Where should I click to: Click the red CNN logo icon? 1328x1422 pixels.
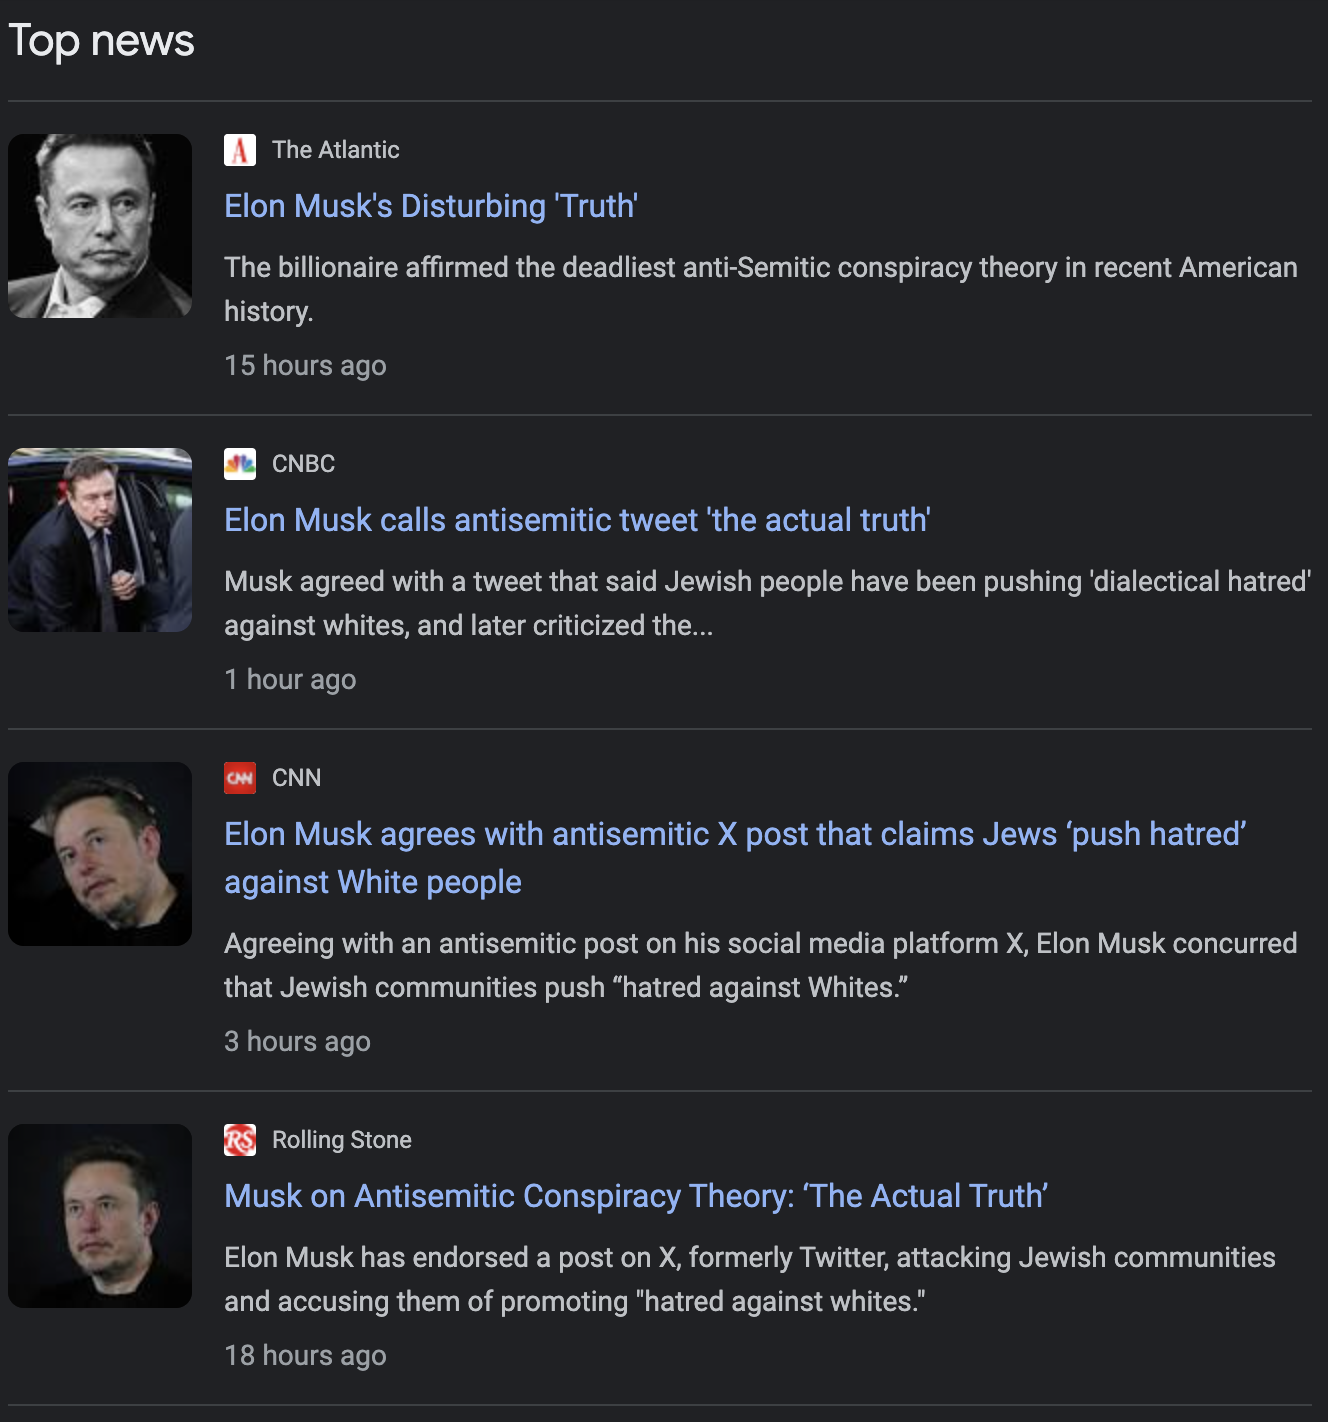(240, 778)
